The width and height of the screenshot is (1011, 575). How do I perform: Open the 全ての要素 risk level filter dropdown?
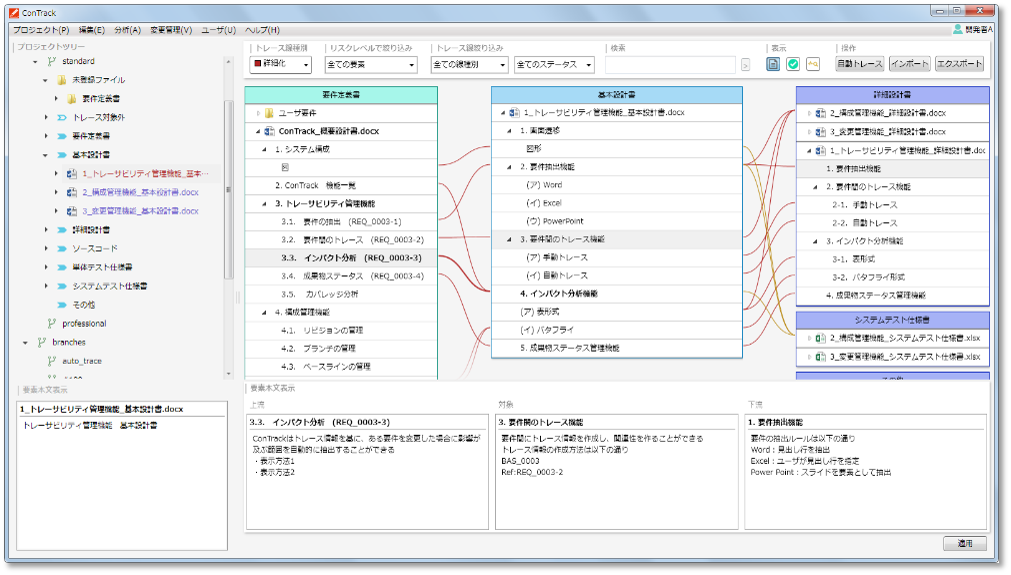coord(371,64)
